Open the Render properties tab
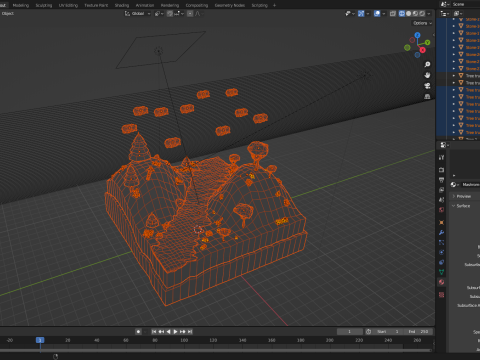 441,170
